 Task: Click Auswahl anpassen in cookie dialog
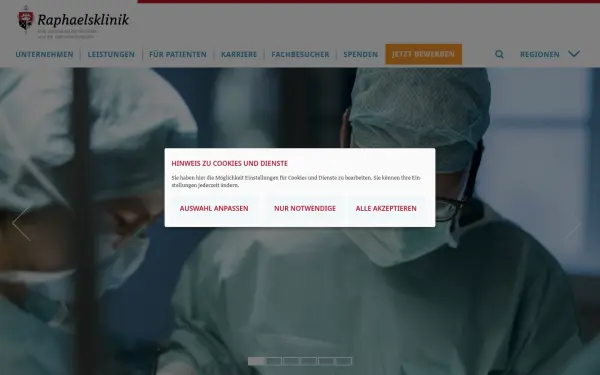pyautogui.click(x=214, y=209)
